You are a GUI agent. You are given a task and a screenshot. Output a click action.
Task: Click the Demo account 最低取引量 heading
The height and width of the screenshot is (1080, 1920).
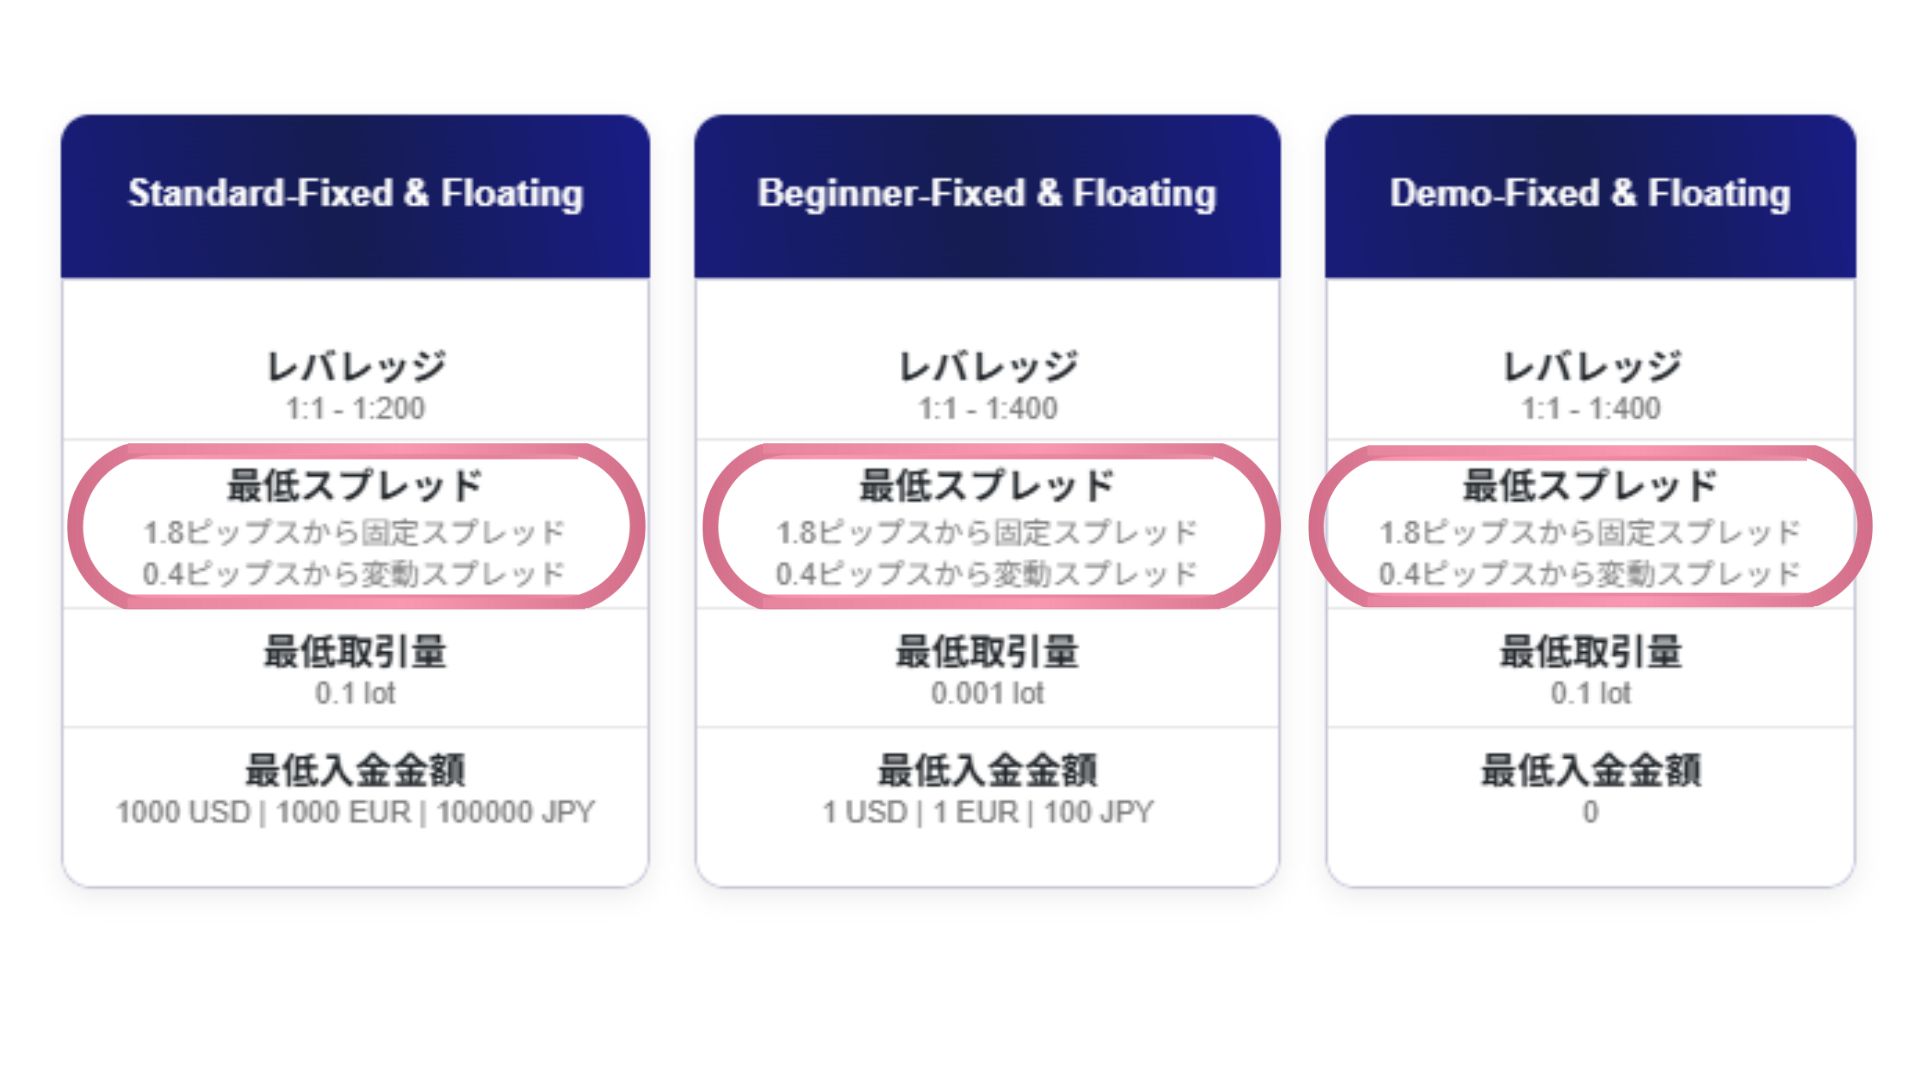point(1590,652)
